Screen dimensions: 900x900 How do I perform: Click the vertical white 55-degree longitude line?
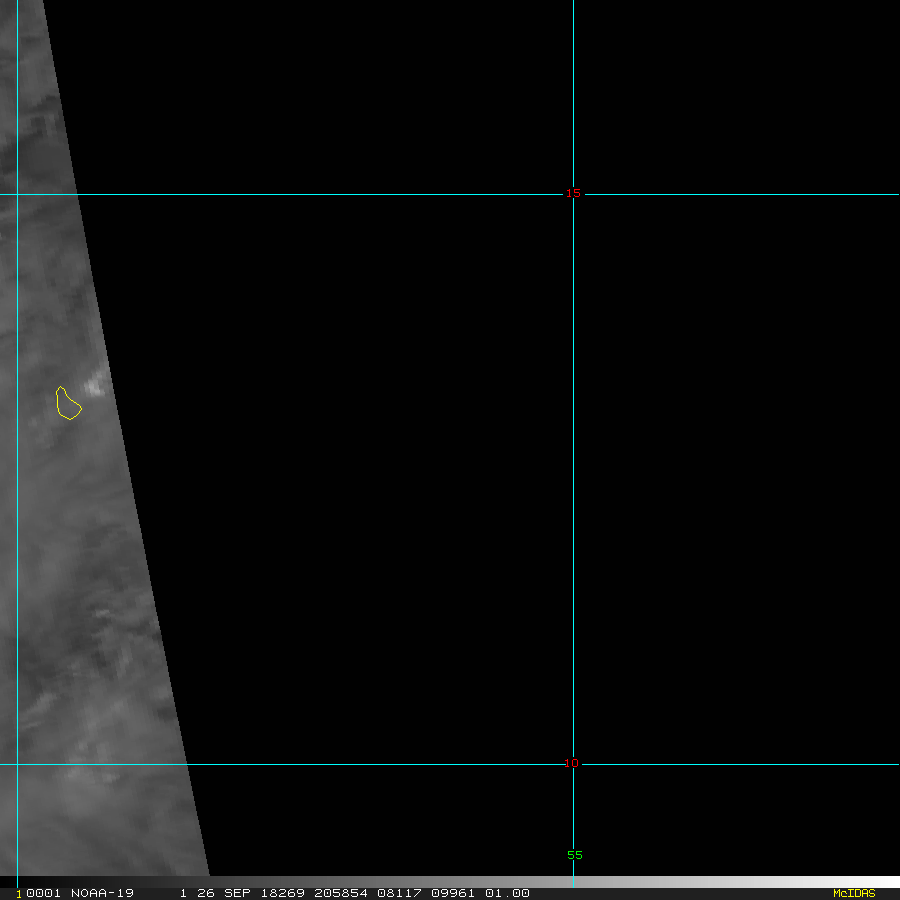573,450
